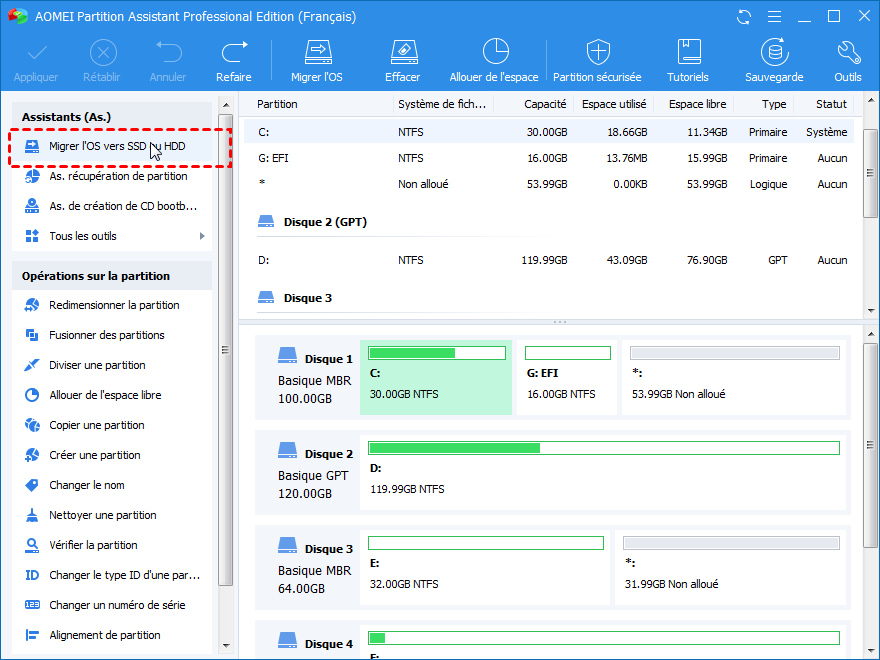Sort by Espace libre column header

coord(697,104)
